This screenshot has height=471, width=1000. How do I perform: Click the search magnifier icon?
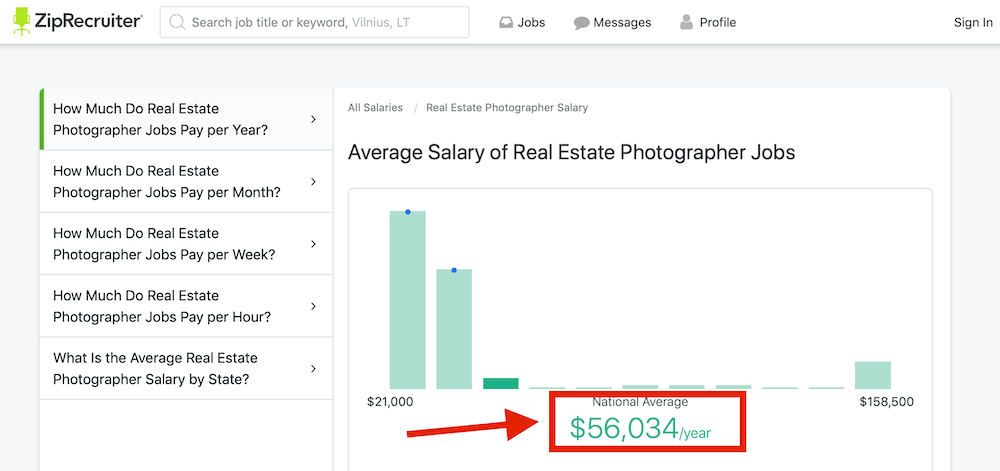point(177,22)
